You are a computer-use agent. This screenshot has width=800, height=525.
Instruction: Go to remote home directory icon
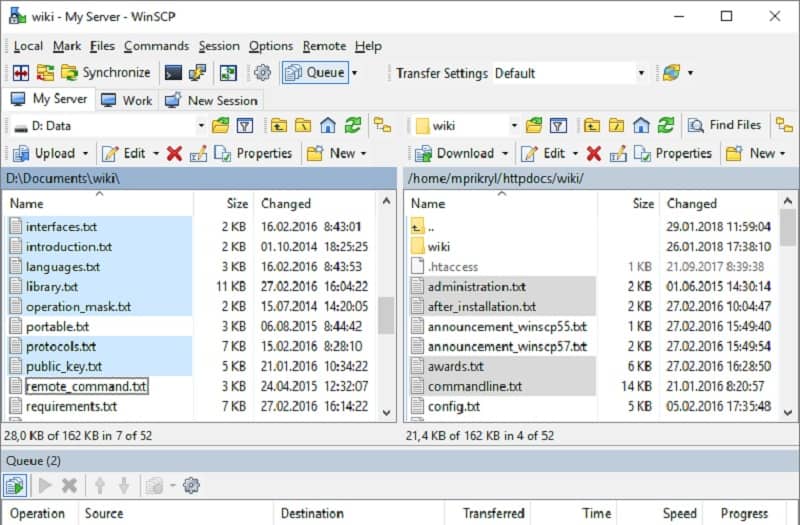pyautogui.click(x=641, y=126)
